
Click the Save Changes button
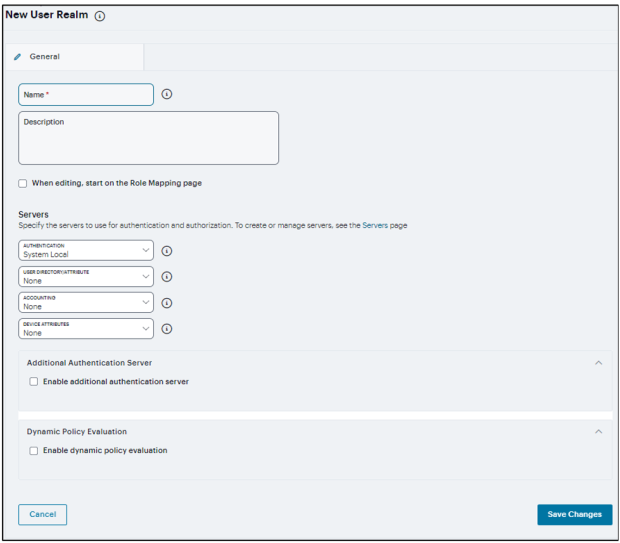pyautogui.click(x=574, y=514)
